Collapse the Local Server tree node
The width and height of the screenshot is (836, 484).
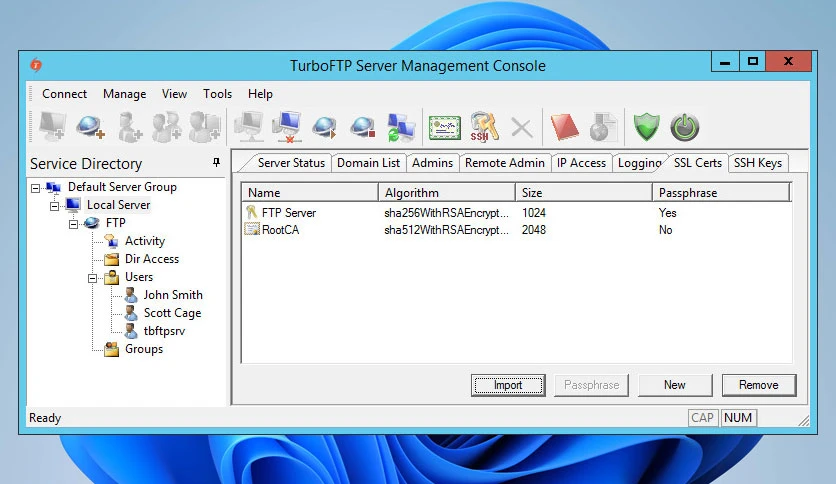pos(54,206)
